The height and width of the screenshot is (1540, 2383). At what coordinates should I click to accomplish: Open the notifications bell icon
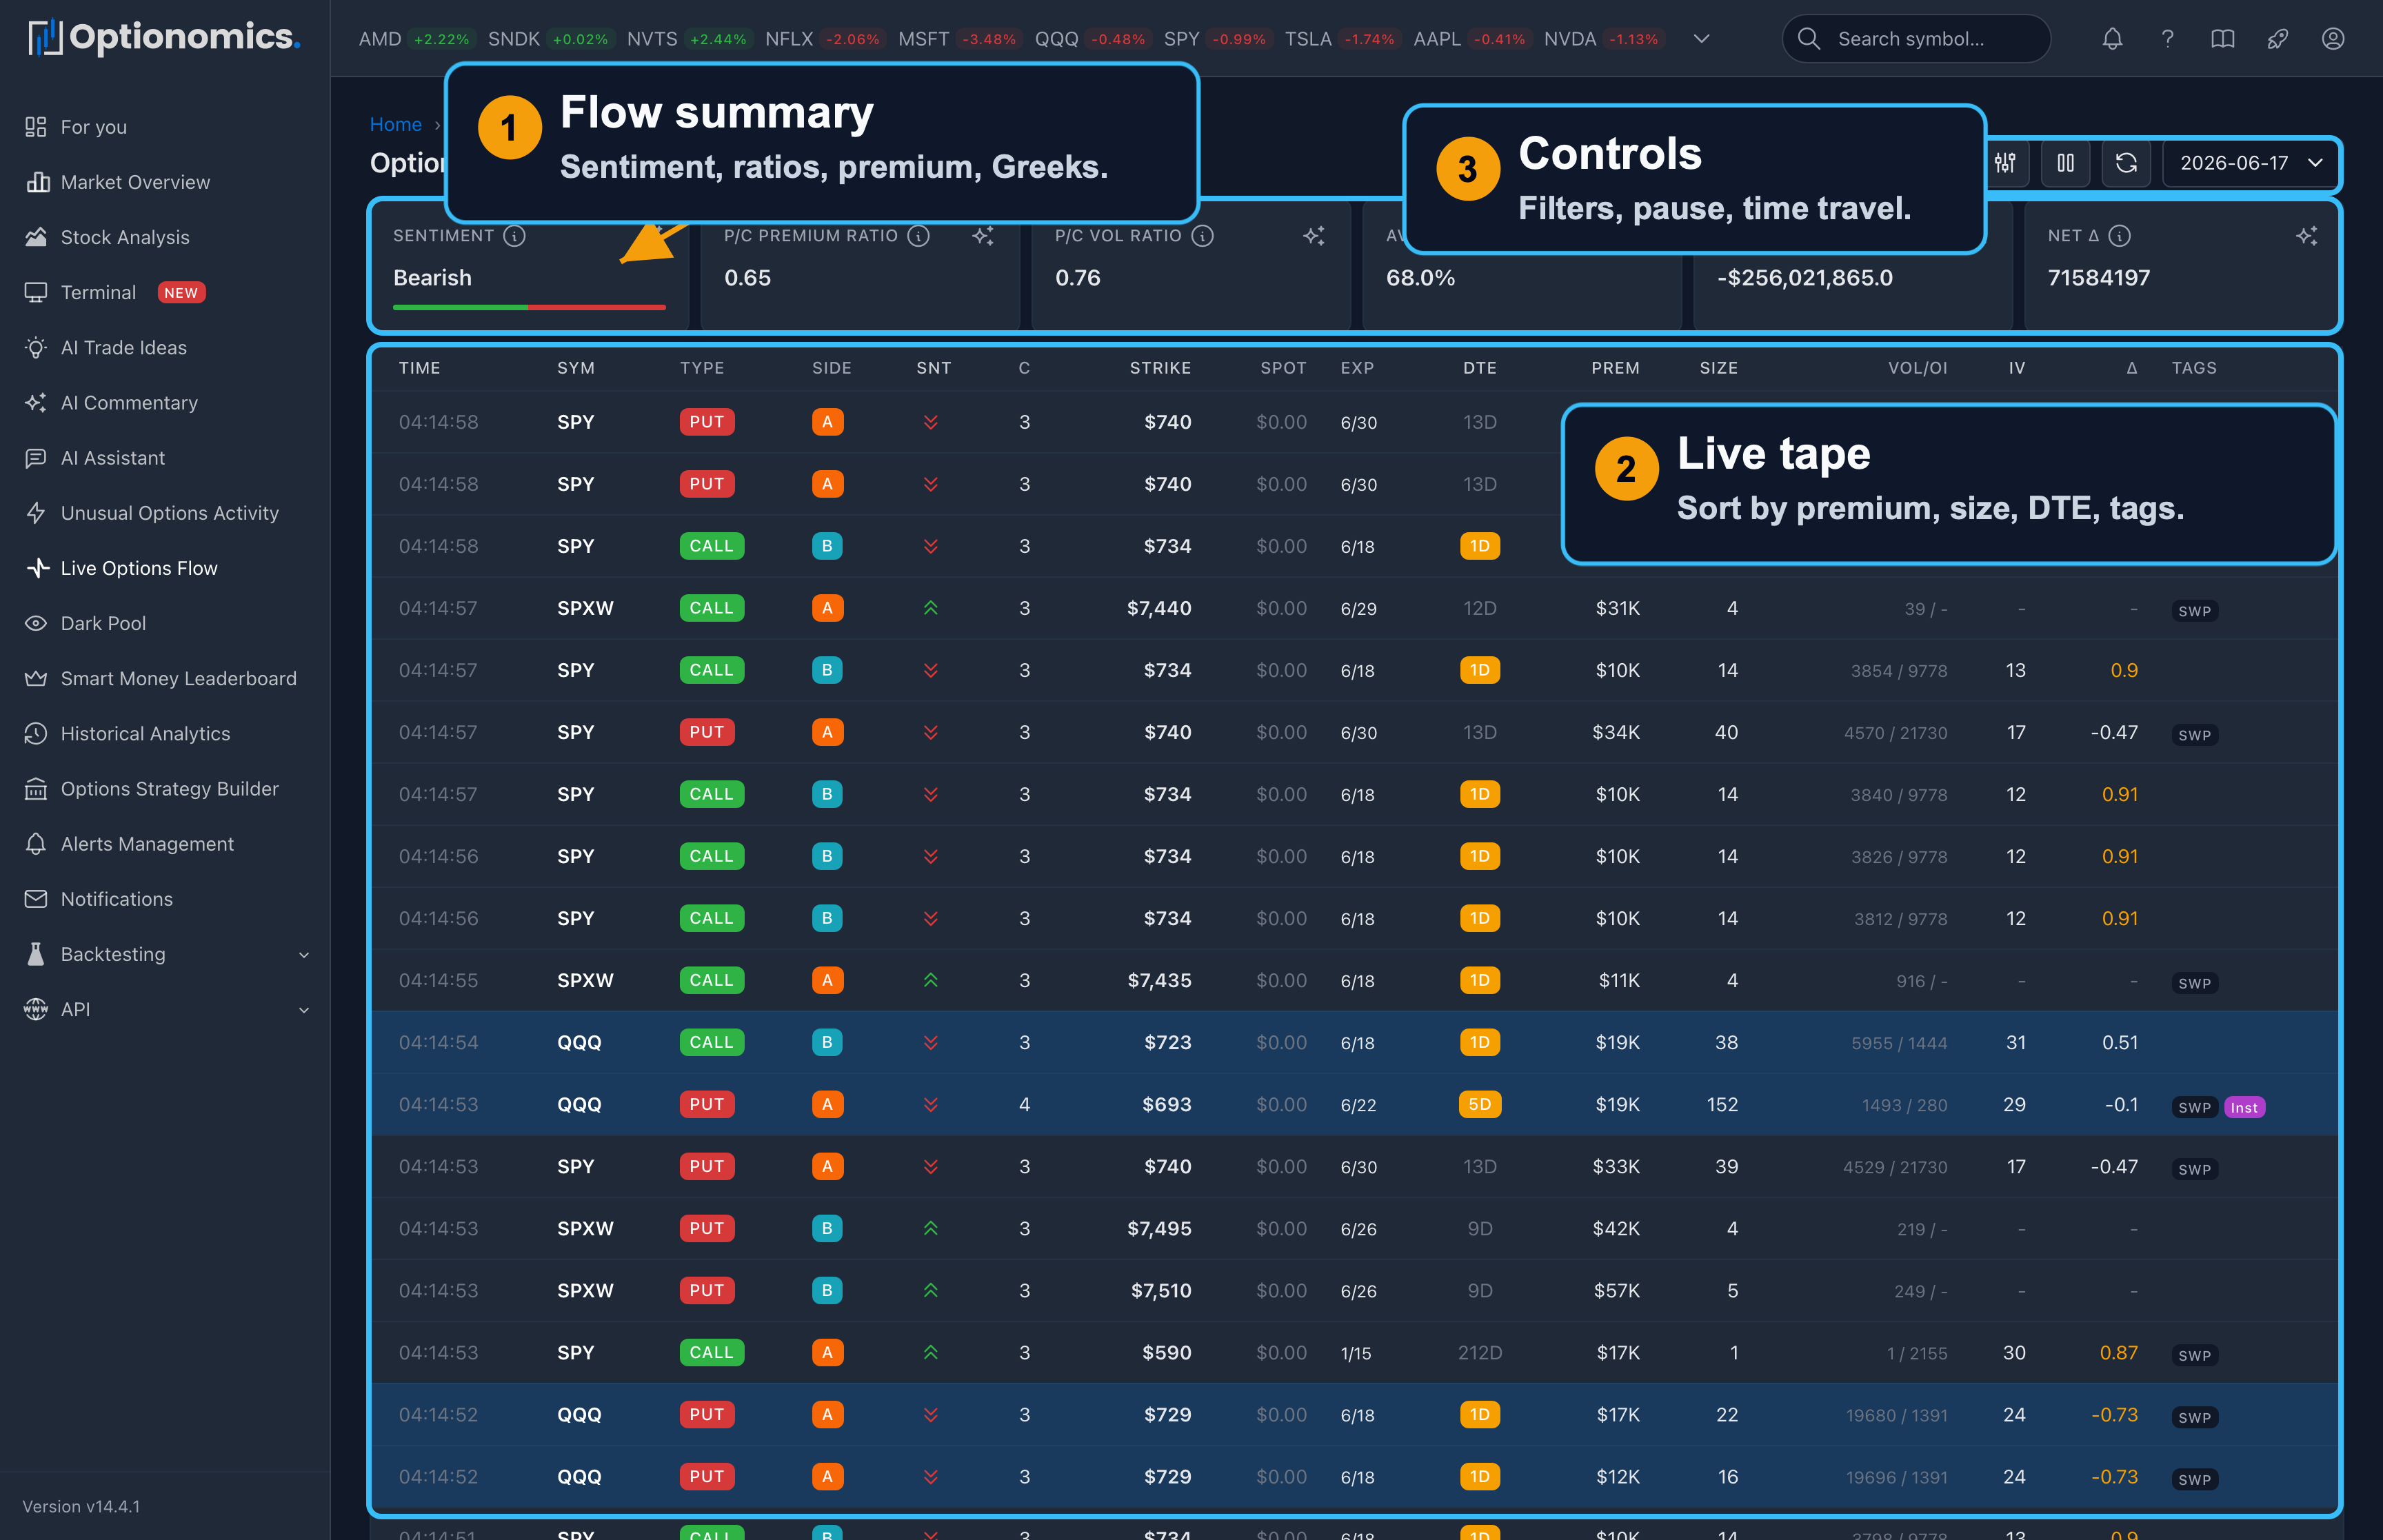(2112, 39)
